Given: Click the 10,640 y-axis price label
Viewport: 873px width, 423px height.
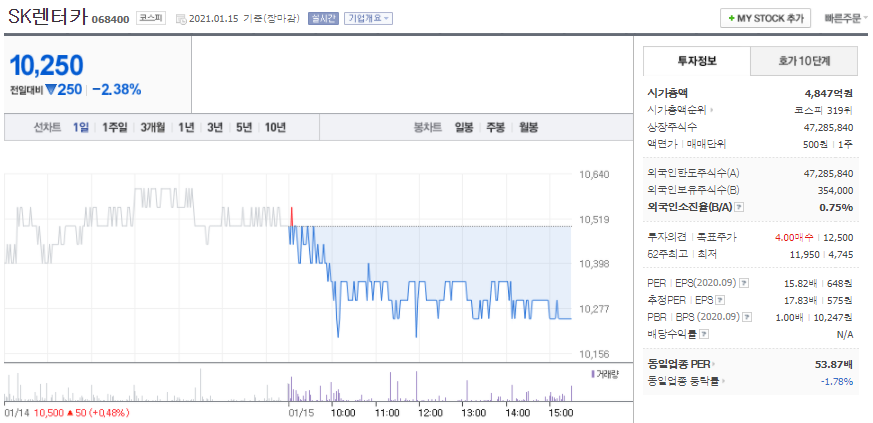Looking at the screenshot, I should click(594, 174).
